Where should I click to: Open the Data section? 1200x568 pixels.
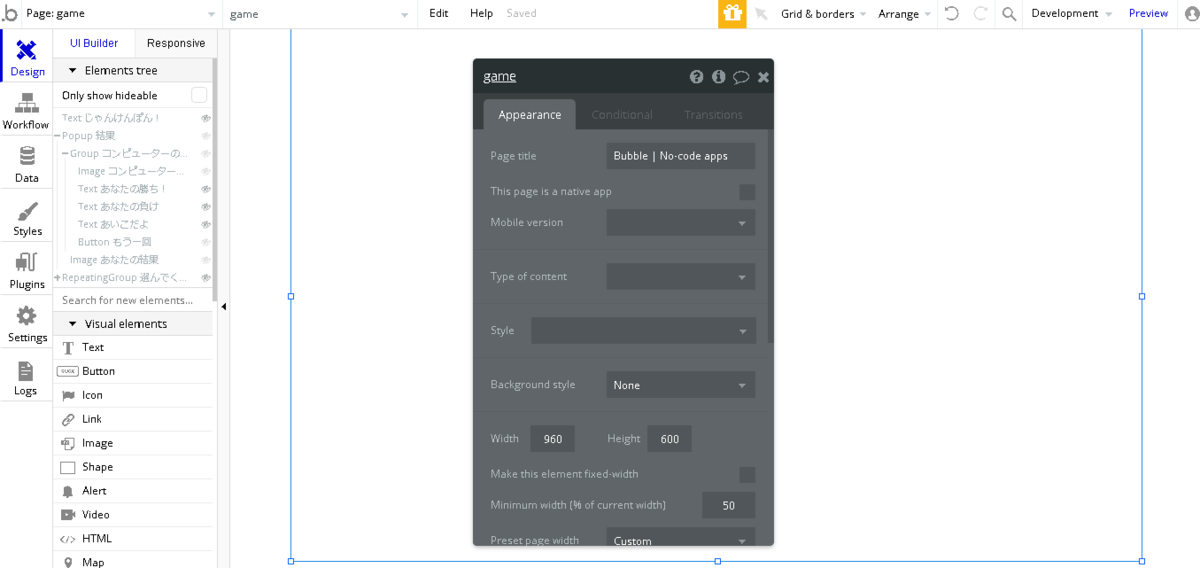[26, 164]
